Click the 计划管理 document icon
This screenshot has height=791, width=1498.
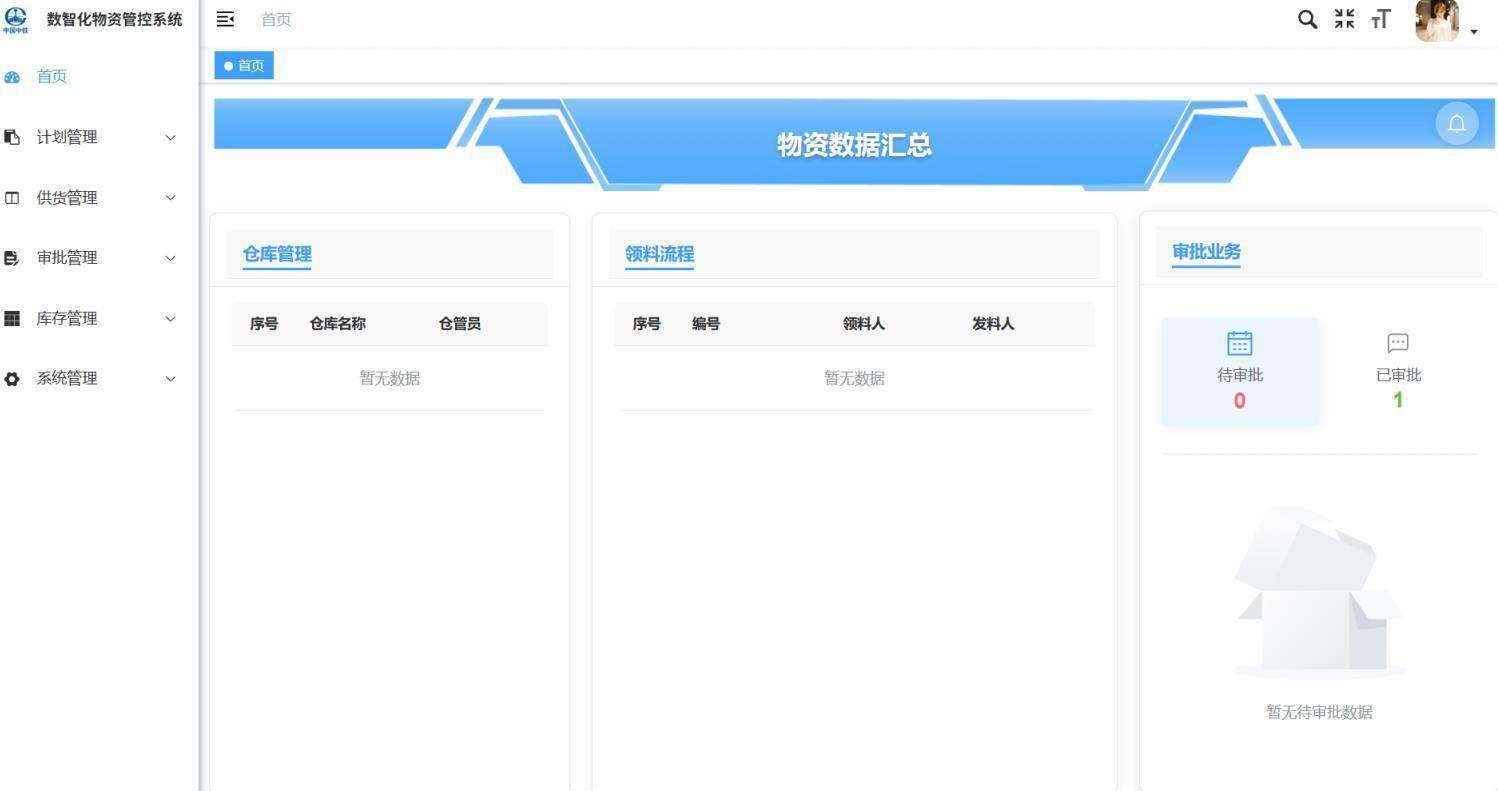coord(12,137)
